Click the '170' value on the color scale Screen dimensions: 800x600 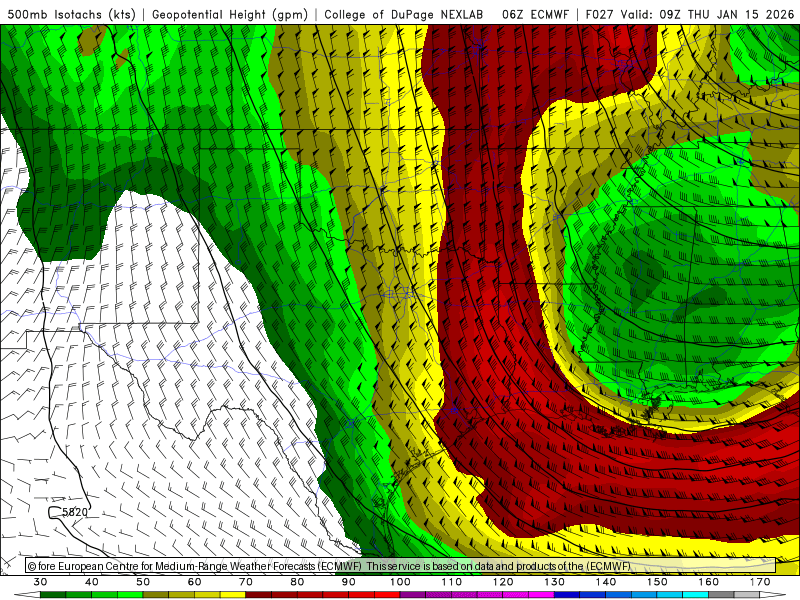760,582
